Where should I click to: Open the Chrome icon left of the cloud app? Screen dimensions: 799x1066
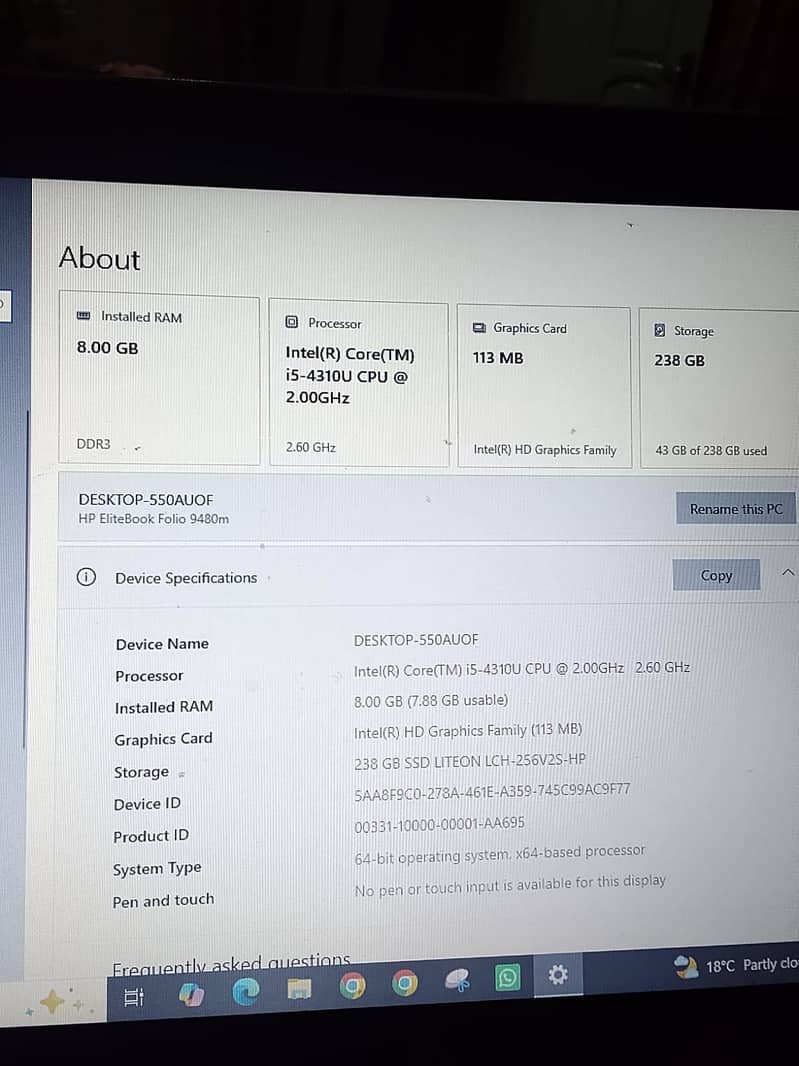pyautogui.click(x=405, y=983)
